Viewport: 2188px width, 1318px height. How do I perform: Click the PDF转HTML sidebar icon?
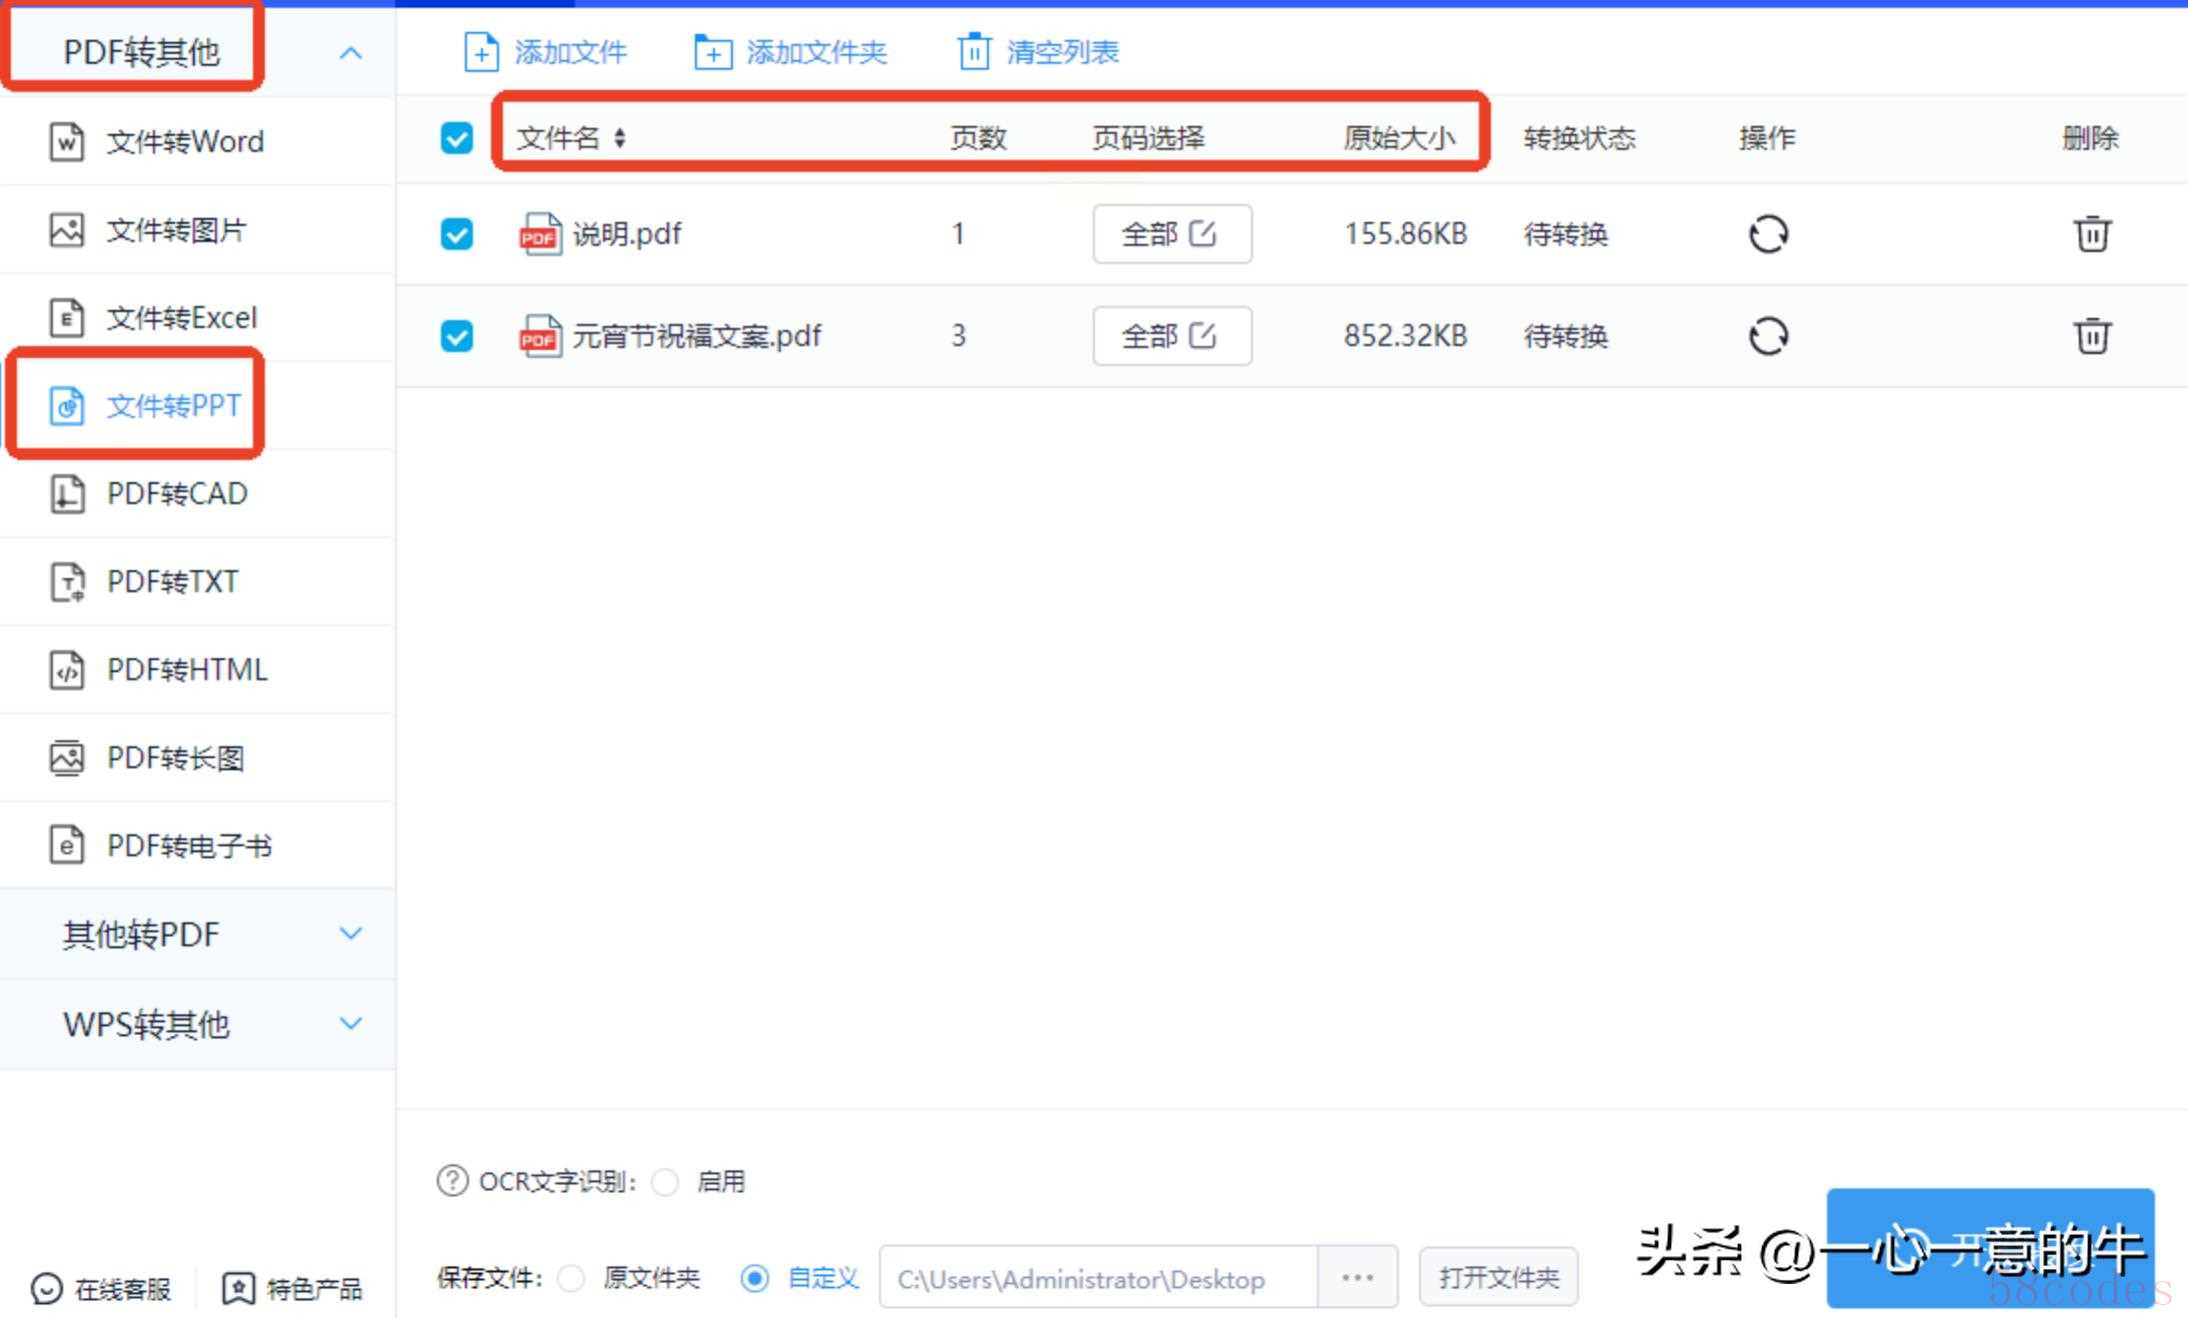tap(67, 670)
